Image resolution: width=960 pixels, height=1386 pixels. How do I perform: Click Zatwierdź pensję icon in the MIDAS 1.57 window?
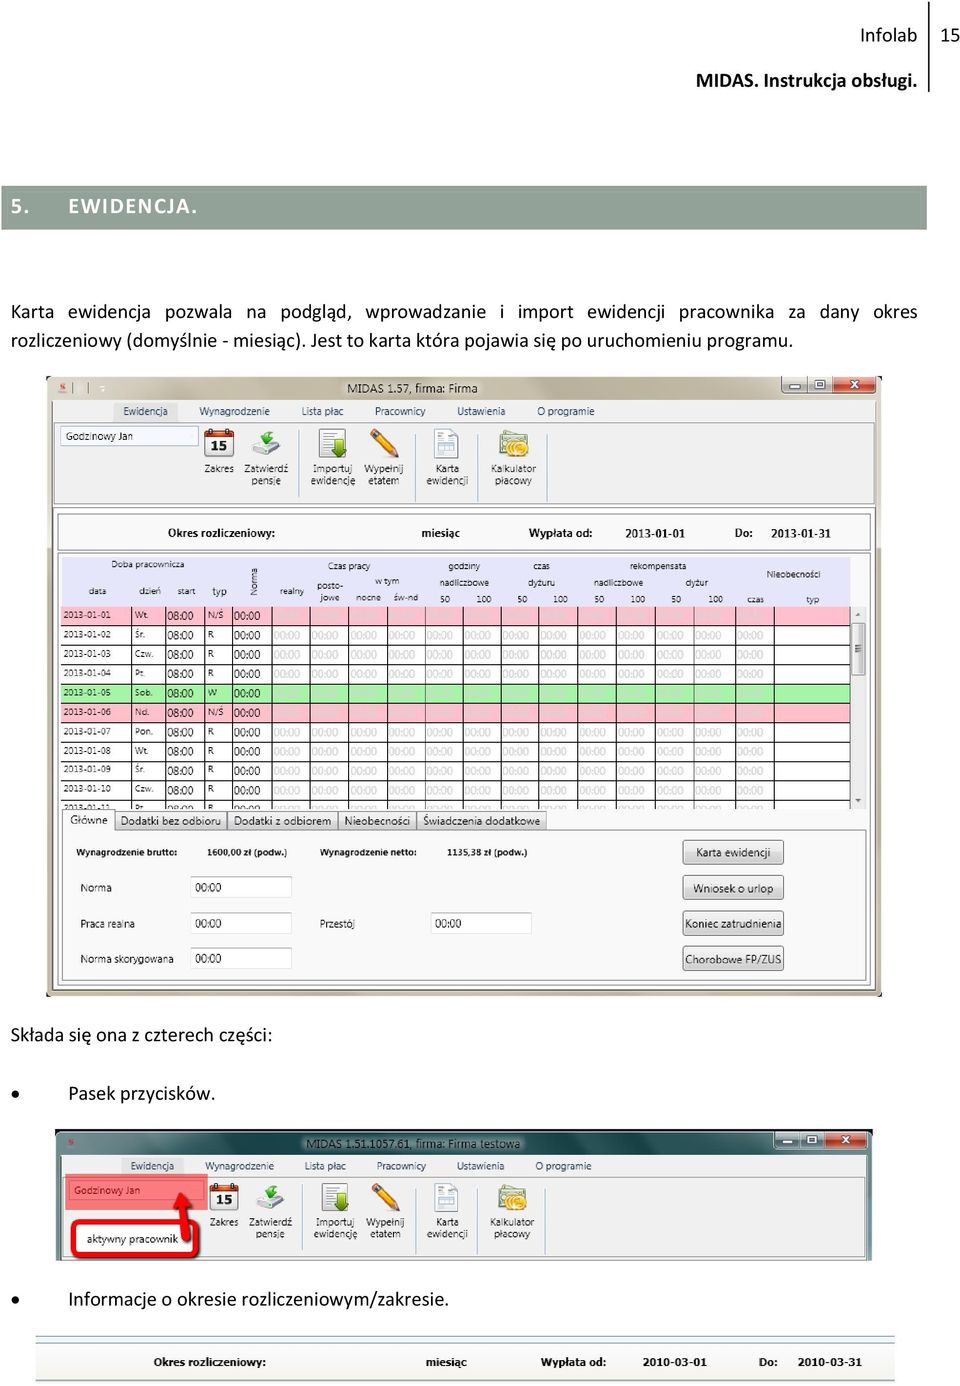266,444
